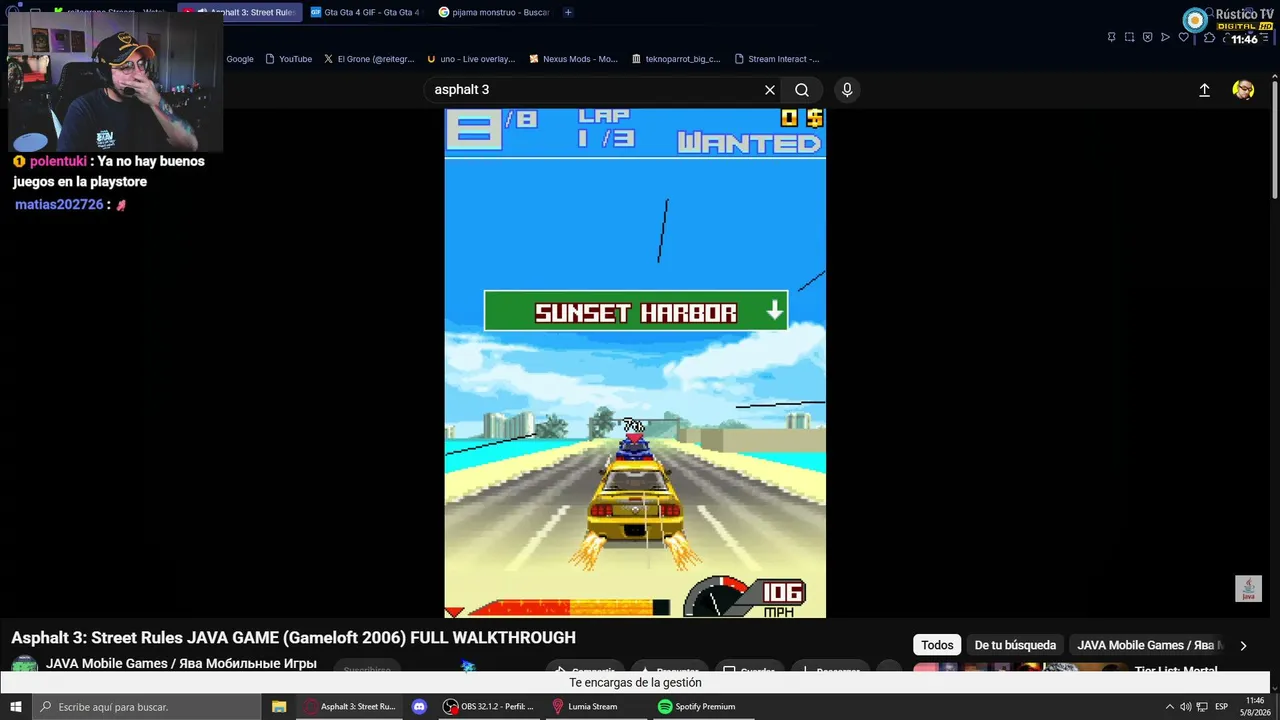Click the upload arrow icon in YouTube header
Viewport: 1280px width, 720px height.
[x=1204, y=90]
